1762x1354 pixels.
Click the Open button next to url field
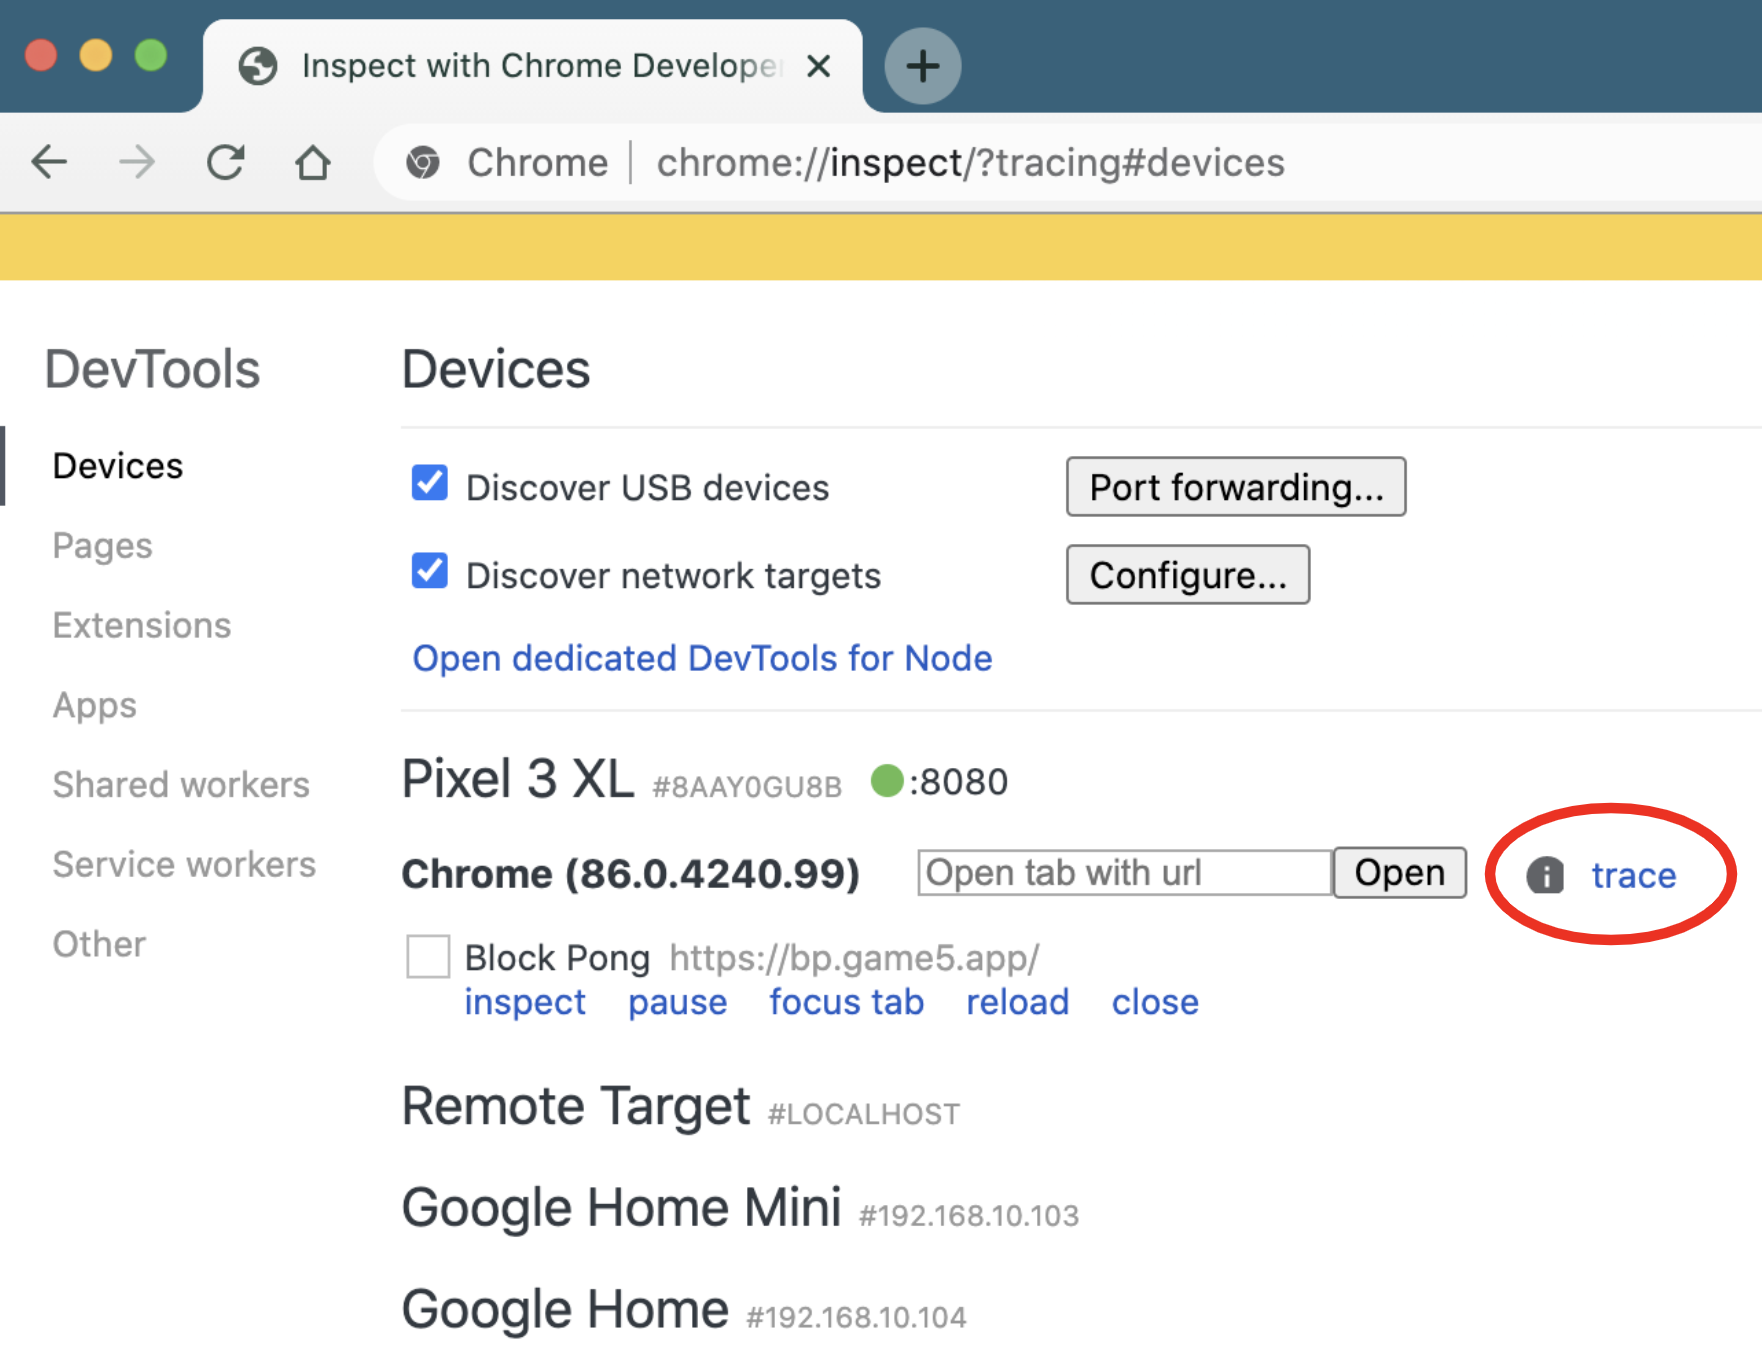pos(1399,873)
